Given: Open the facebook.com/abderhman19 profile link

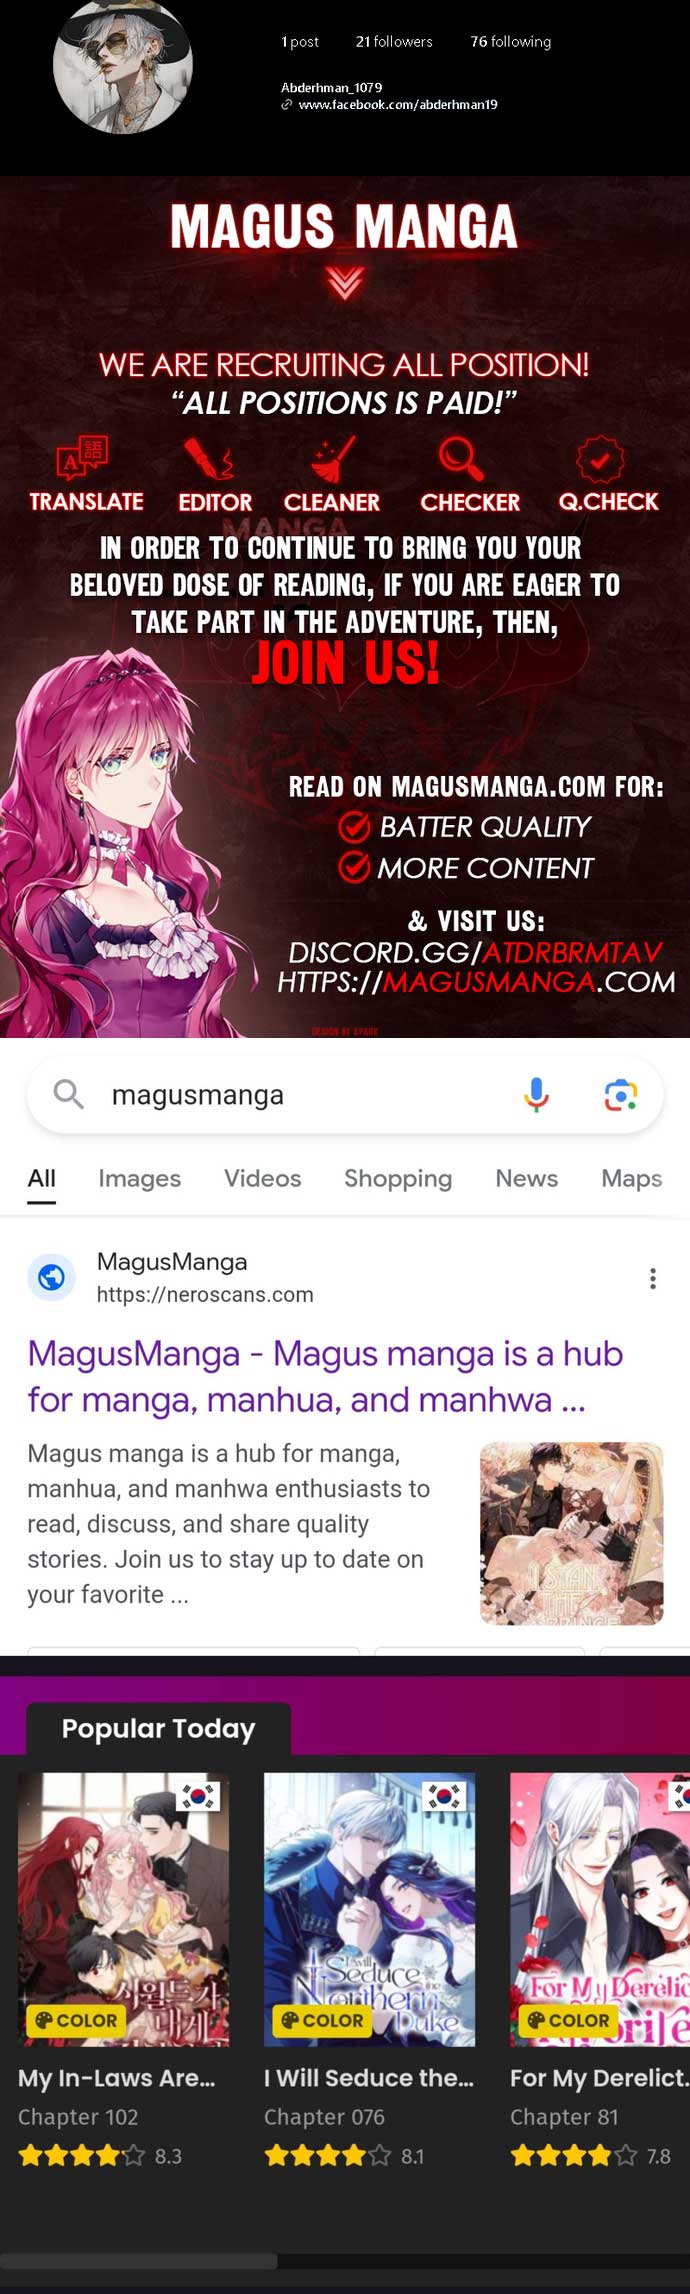Looking at the screenshot, I should pyautogui.click(x=398, y=104).
